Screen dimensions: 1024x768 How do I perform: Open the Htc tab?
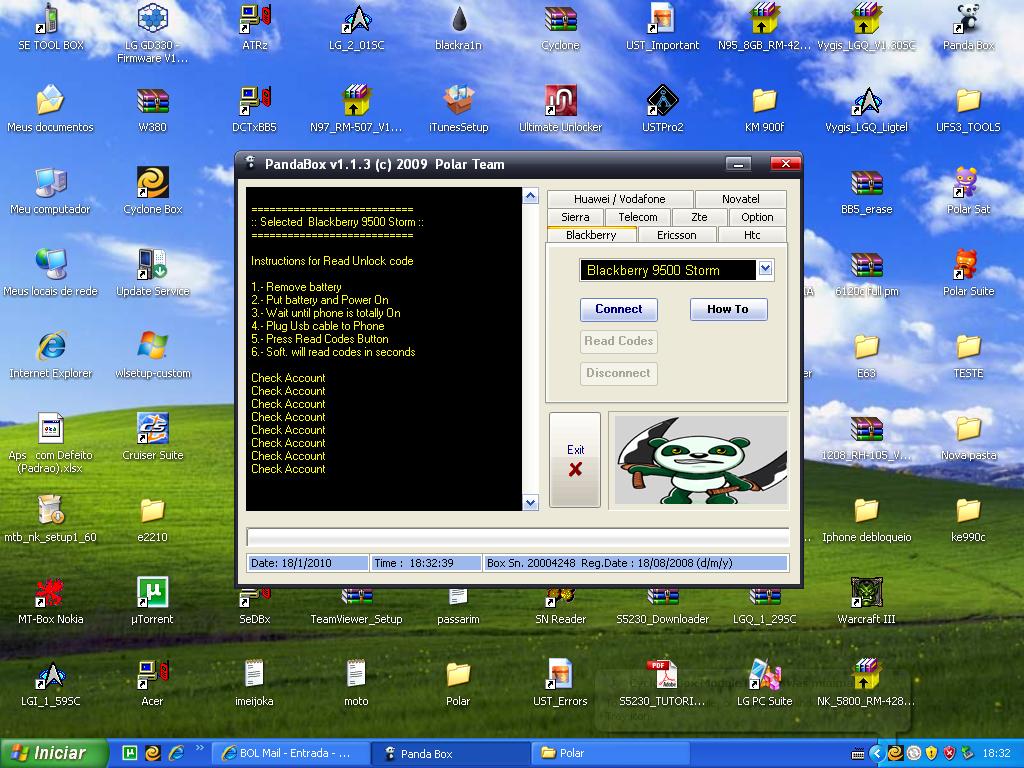[752, 235]
